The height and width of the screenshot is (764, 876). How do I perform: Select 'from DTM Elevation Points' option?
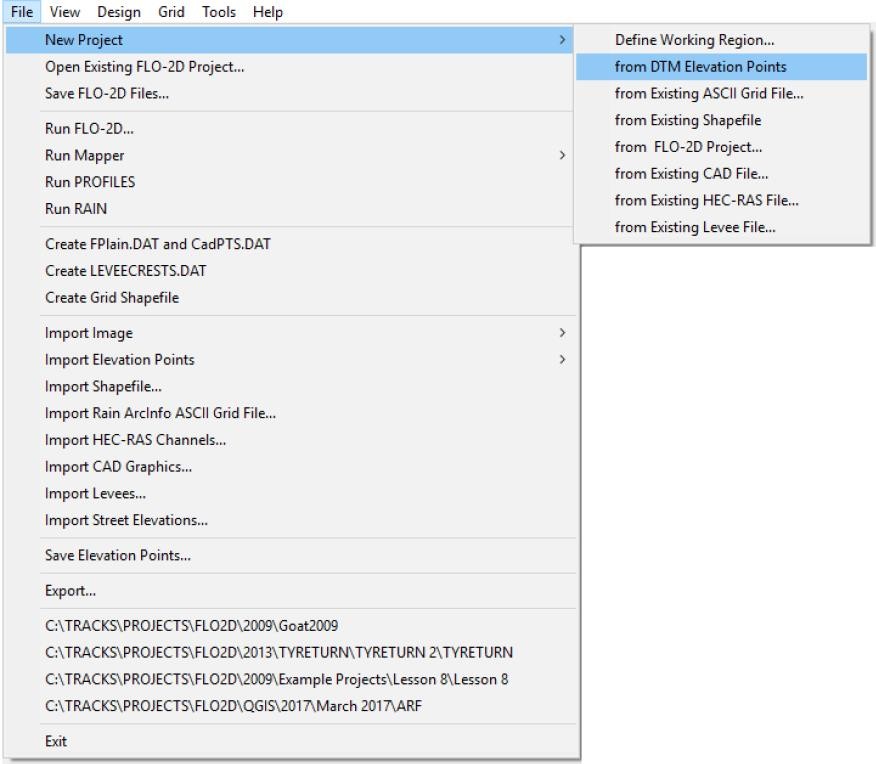700,67
